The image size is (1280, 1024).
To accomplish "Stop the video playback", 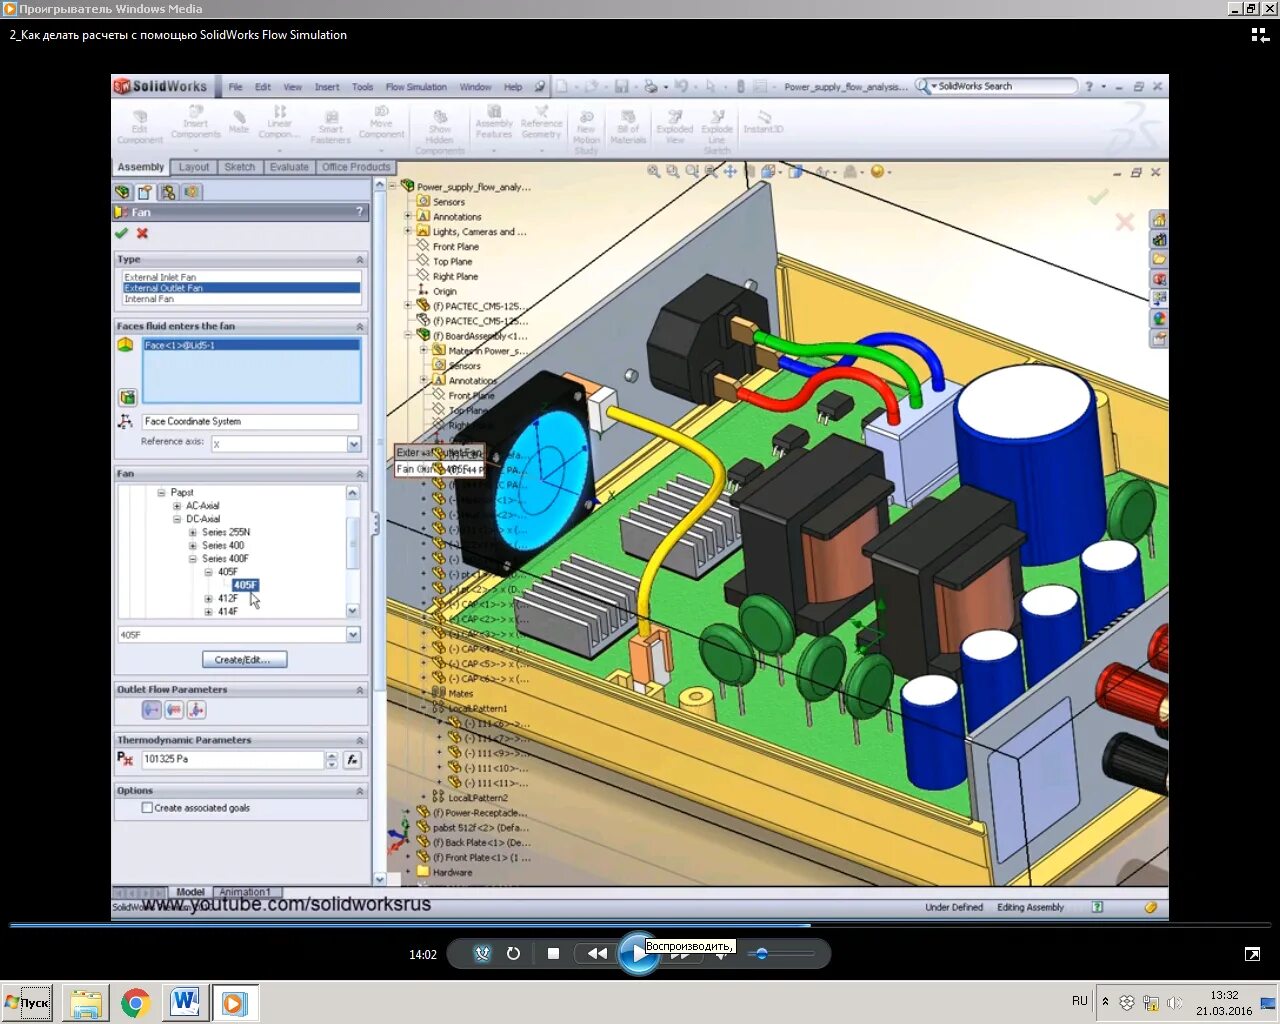I will click(553, 953).
